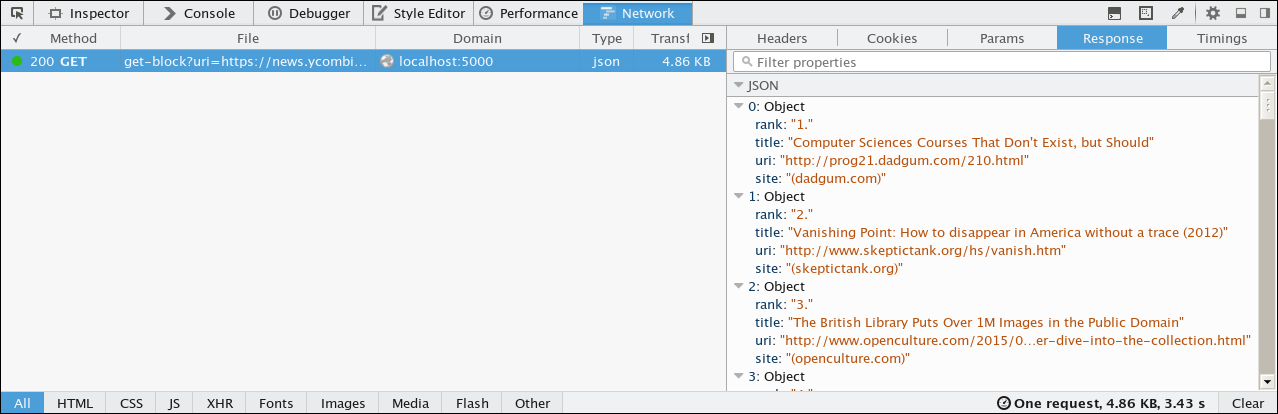This screenshot has width=1278, height=414.
Task: Toggle the HTML filter button
Action: coord(75,403)
